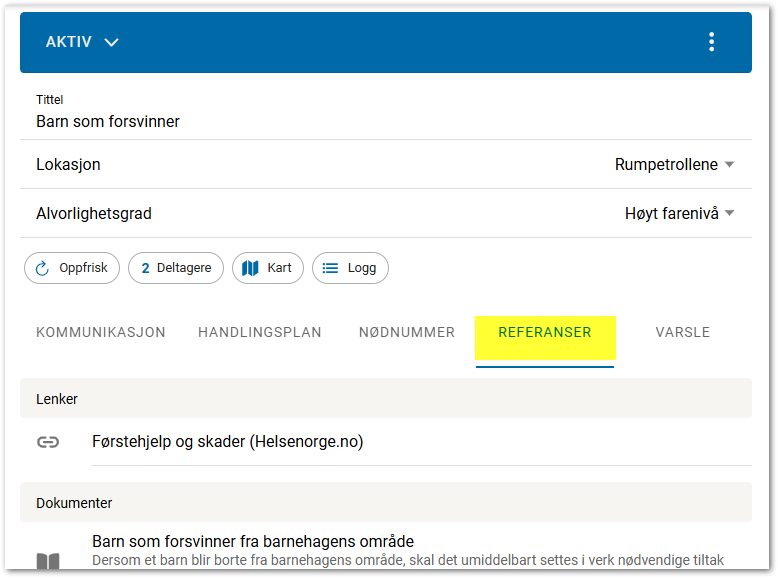Open the Nødnummer tab
Viewport: 778px width, 578px height.
click(x=407, y=333)
